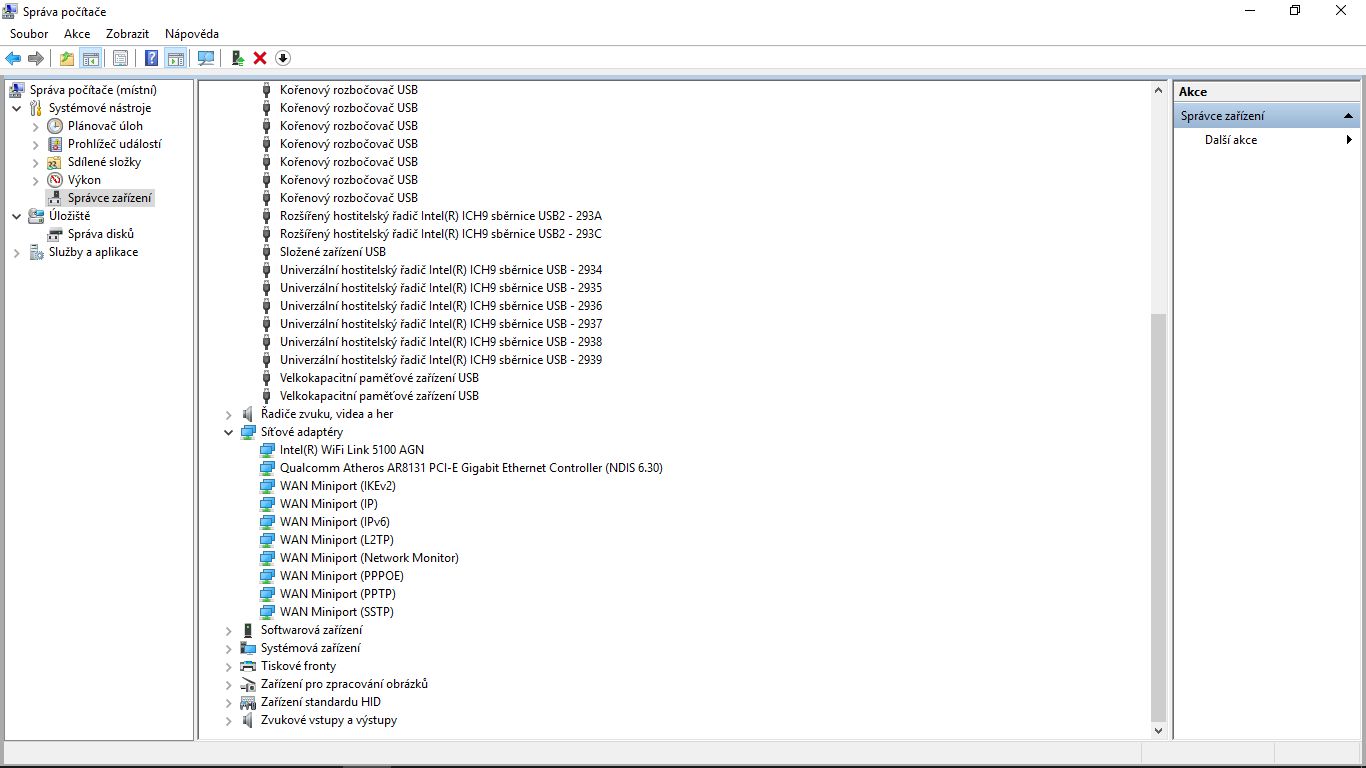
Task: Select the Sdílené složky folder icon
Action: (55, 162)
